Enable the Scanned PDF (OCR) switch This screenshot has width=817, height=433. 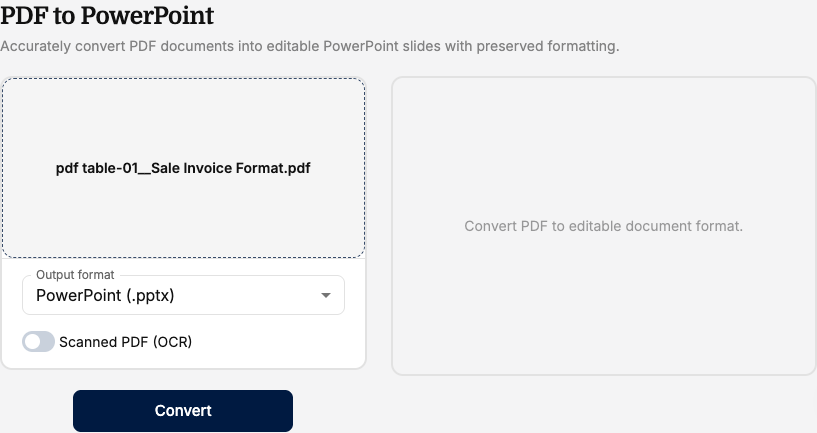[x=38, y=342]
